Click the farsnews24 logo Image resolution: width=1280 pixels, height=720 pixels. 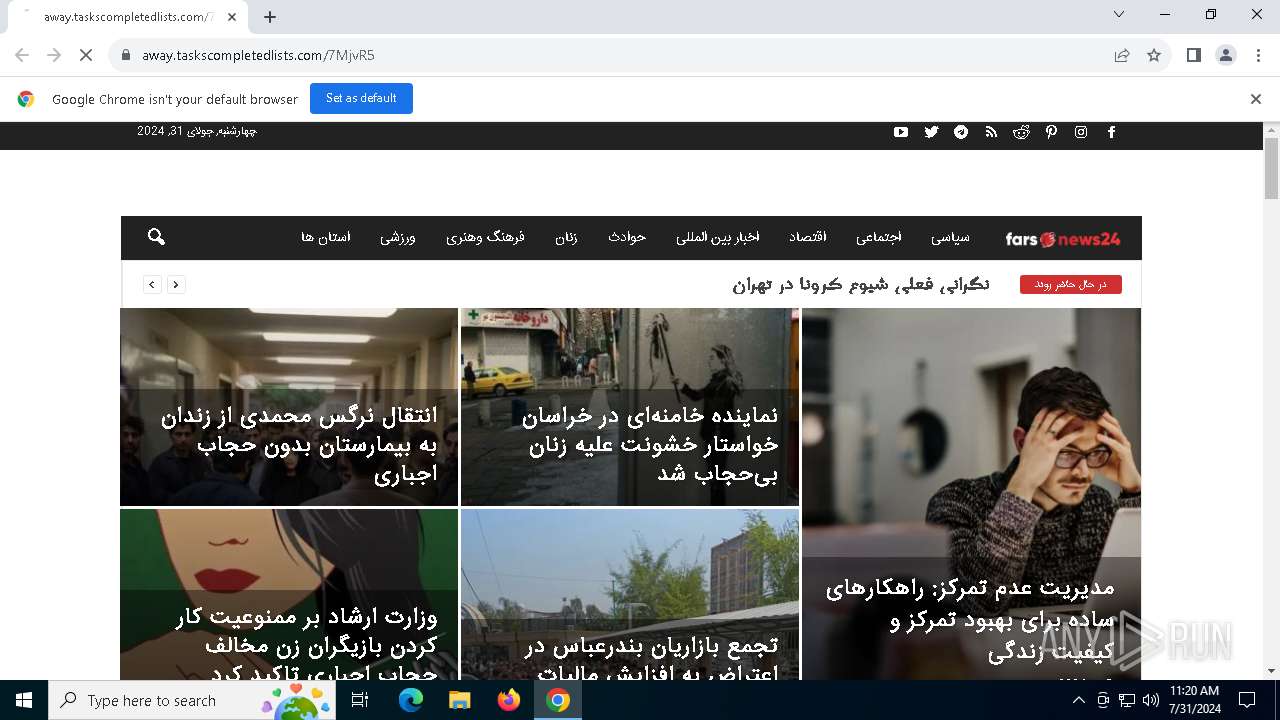[1063, 239]
